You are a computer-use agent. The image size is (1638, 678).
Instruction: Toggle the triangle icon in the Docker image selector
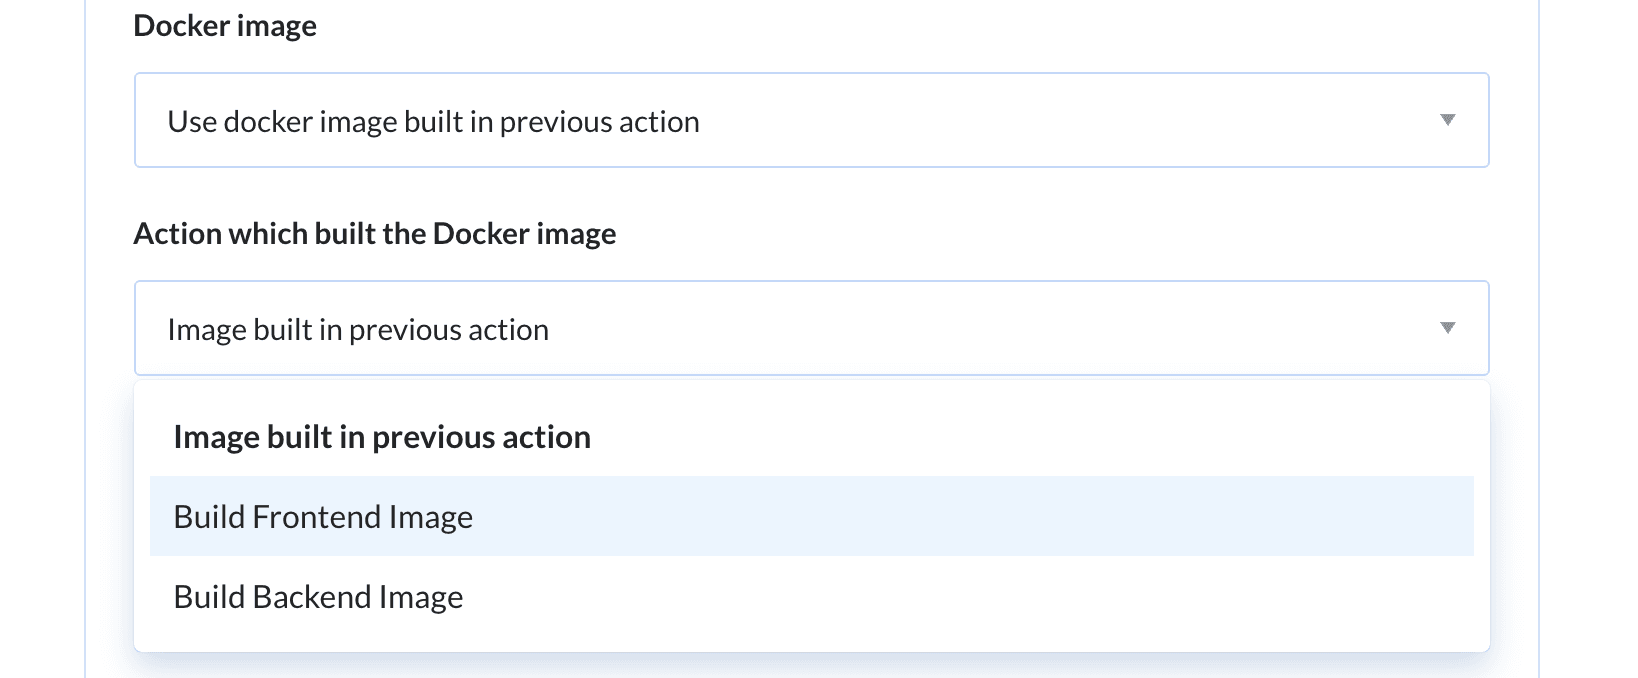tap(1446, 120)
